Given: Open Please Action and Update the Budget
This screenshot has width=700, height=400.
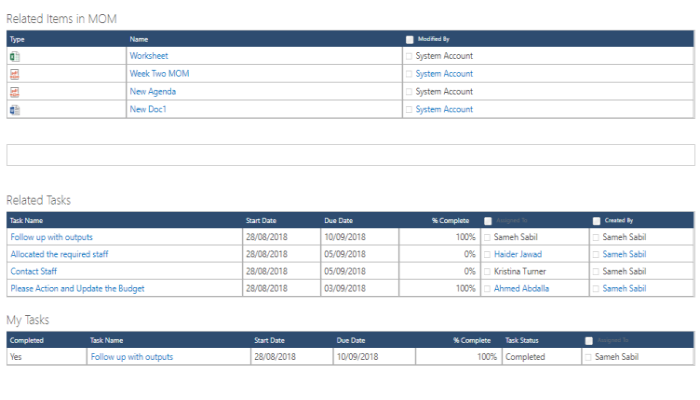Looking at the screenshot, I should coord(77,288).
